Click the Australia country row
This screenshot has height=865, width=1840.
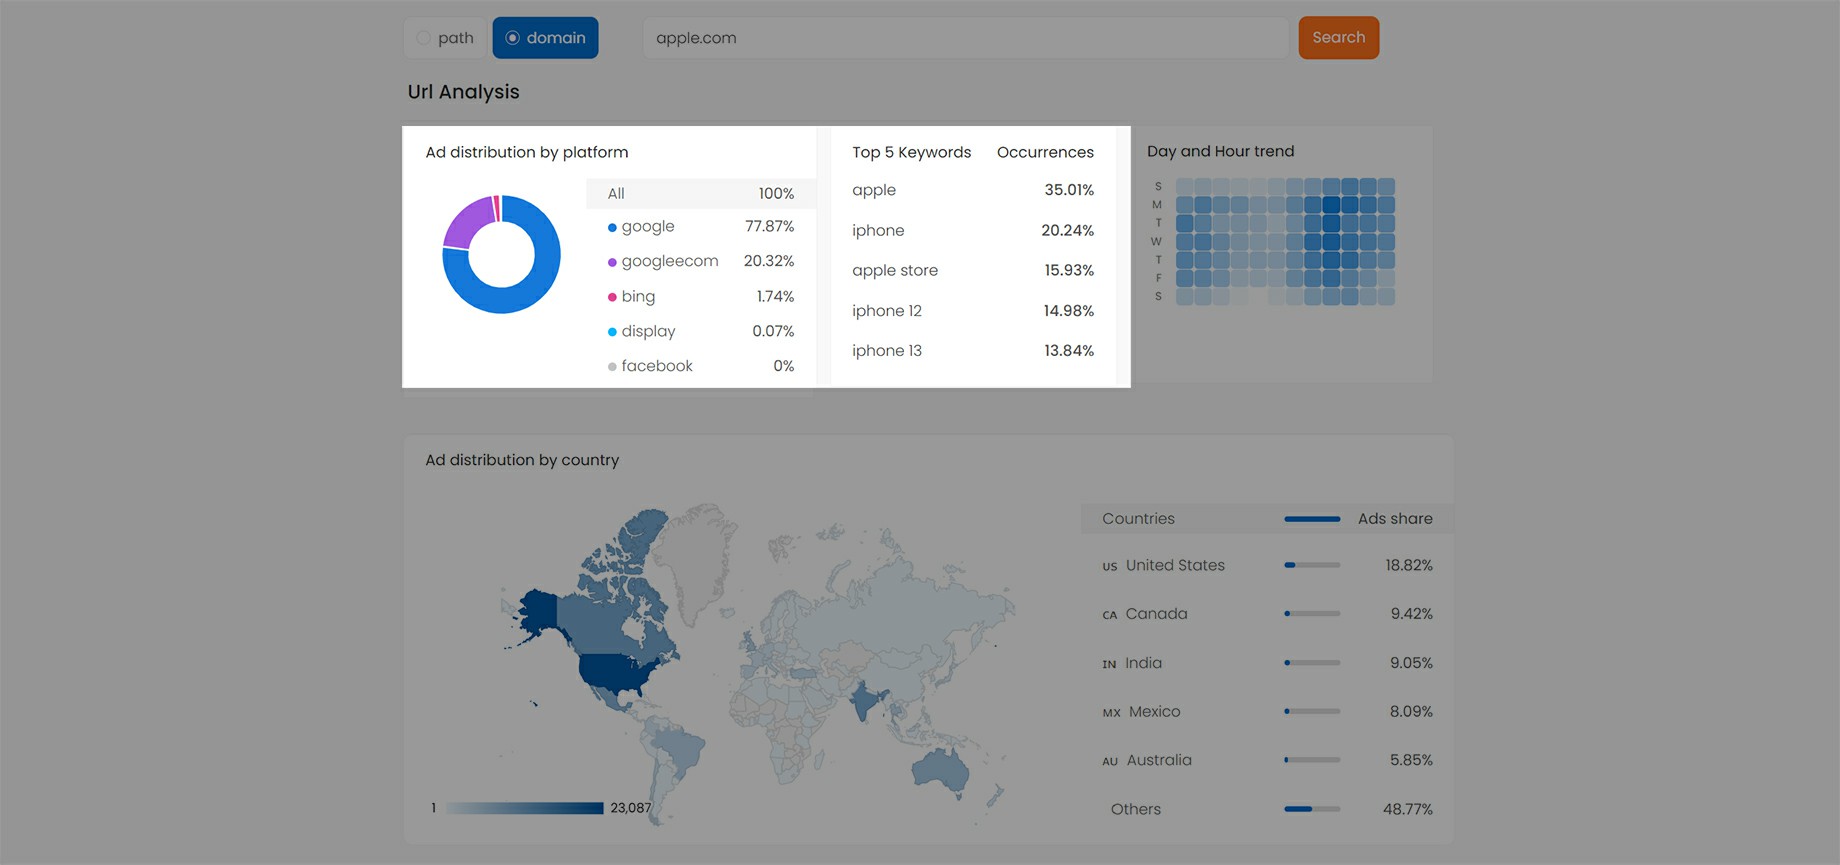pyautogui.click(x=1267, y=760)
